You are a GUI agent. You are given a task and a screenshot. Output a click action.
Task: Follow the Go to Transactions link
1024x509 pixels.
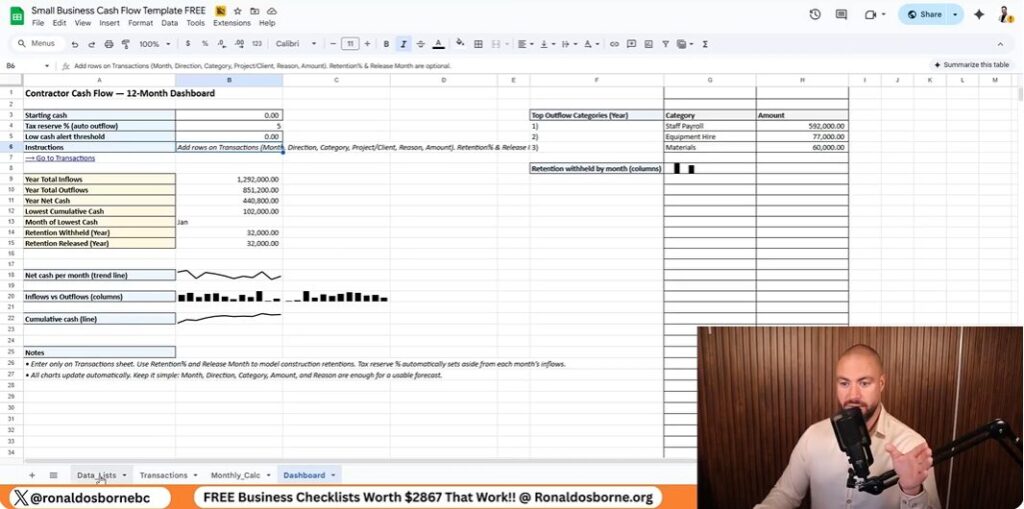[x=60, y=158]
